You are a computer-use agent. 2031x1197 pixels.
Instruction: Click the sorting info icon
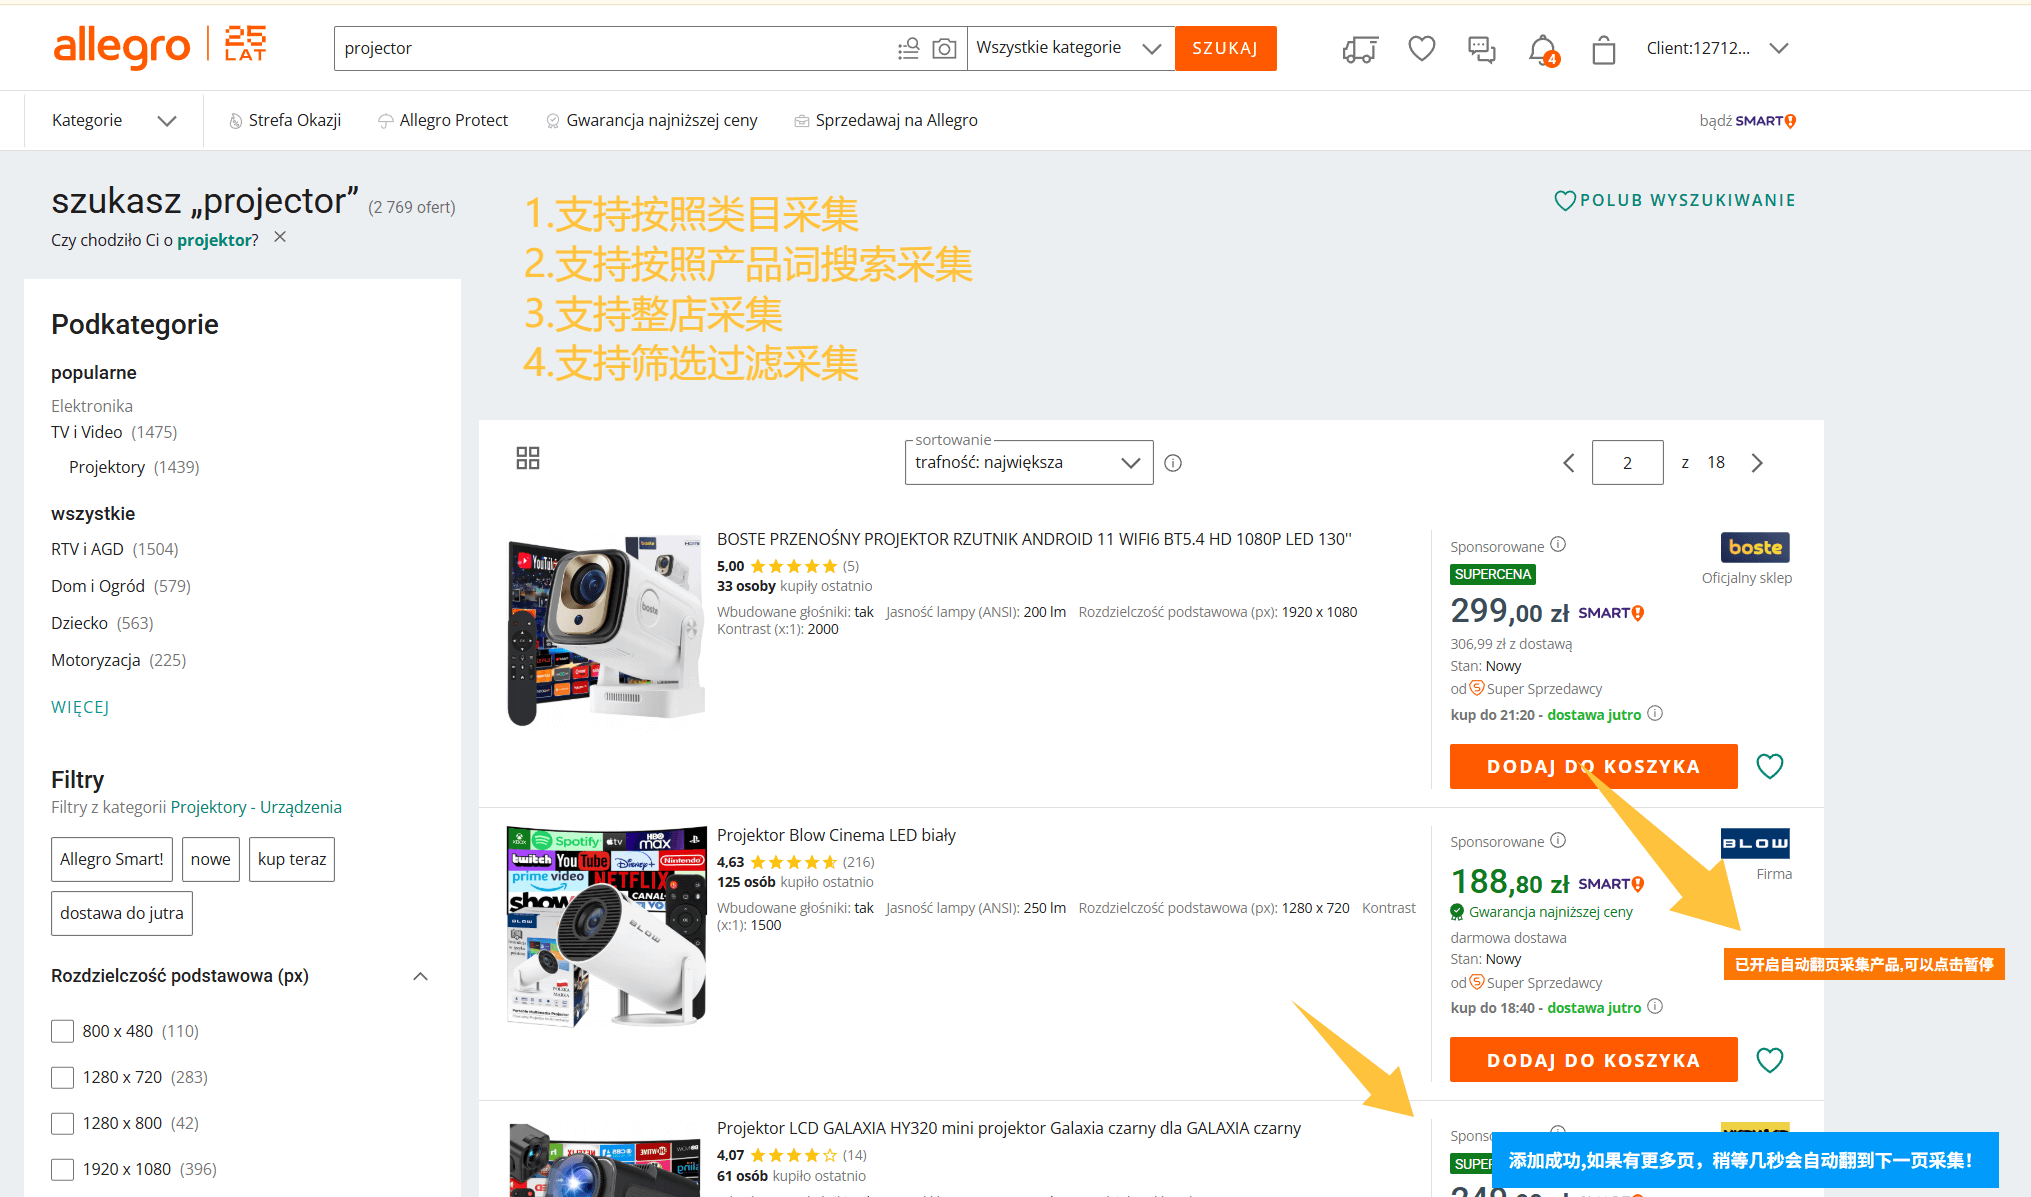coord(1173,463)
